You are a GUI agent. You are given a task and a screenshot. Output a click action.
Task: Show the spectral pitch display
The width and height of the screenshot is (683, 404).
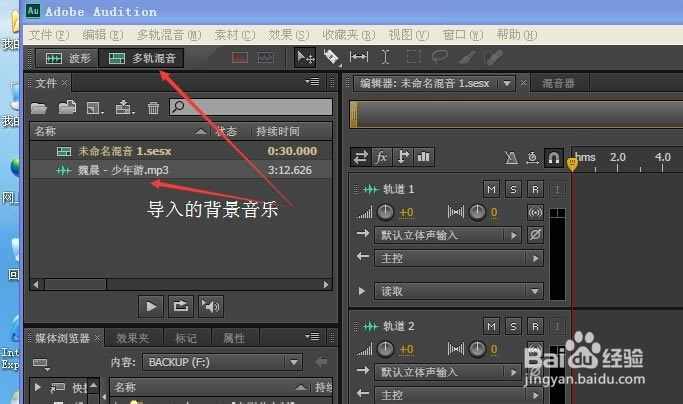(266, 58)
